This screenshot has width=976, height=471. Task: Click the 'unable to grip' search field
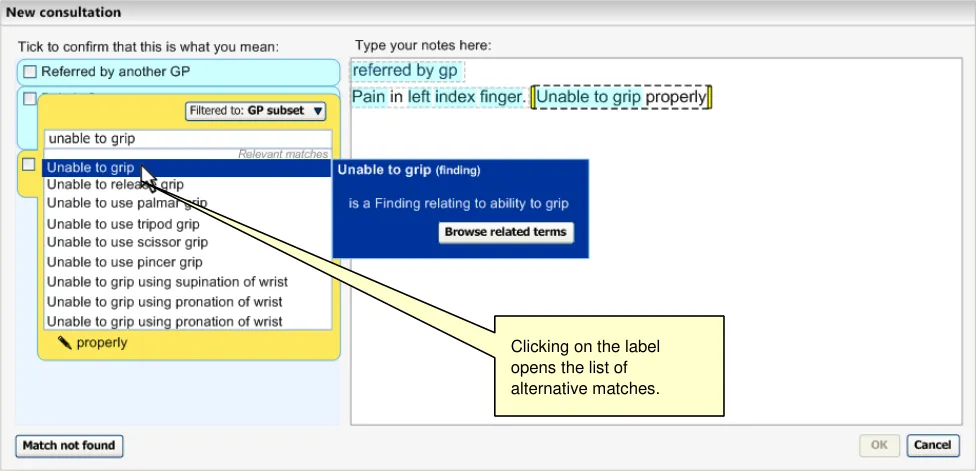[188, 139]
